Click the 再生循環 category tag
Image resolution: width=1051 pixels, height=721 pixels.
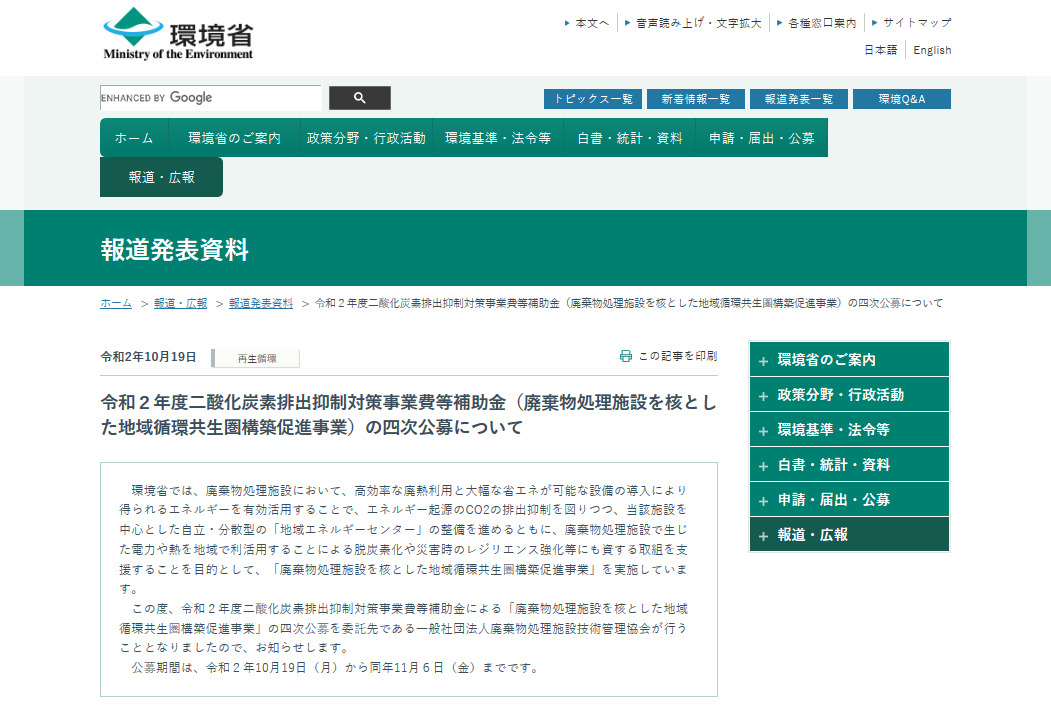[257, 358]
